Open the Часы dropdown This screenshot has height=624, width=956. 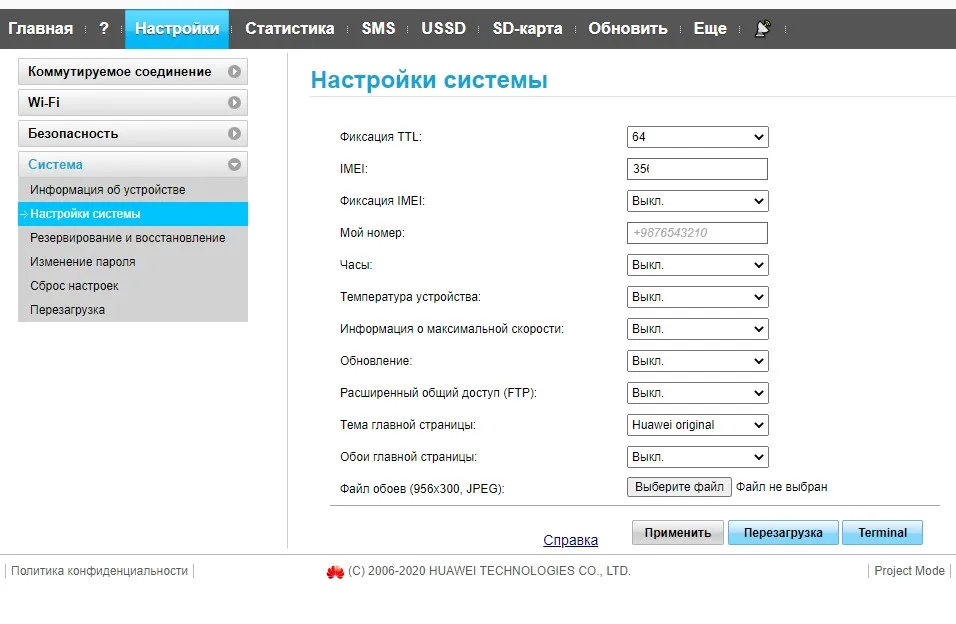pyautogui.click(x=697, y=265)
